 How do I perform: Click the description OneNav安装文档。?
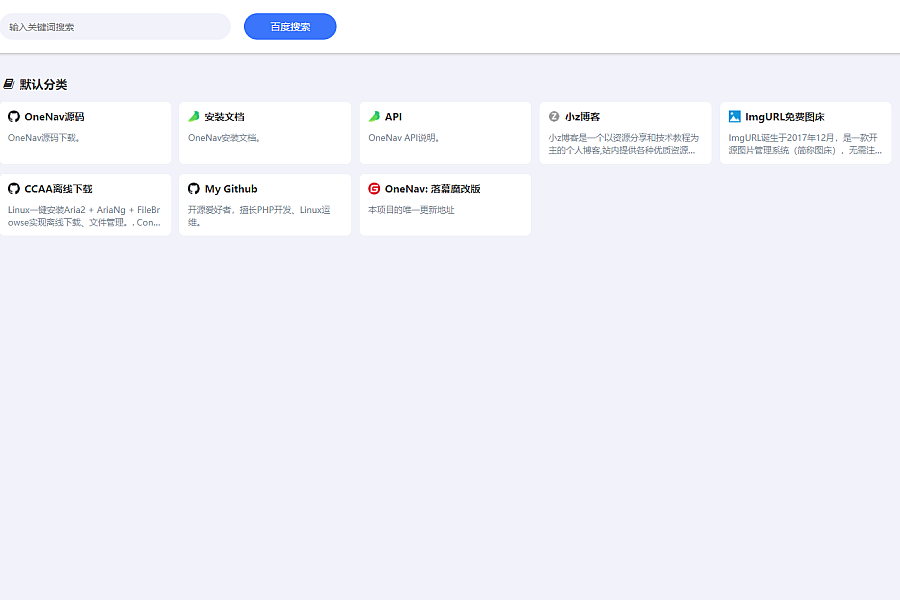224,138
